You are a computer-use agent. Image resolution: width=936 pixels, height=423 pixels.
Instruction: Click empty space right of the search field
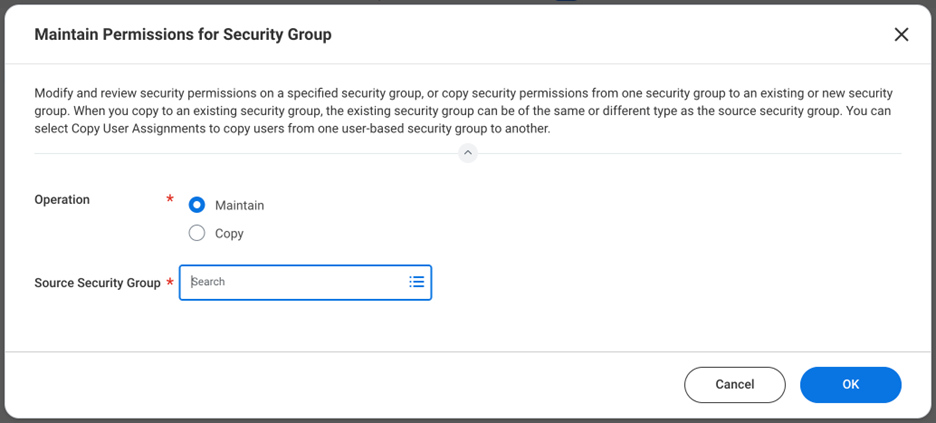click(x=650, y=282)
